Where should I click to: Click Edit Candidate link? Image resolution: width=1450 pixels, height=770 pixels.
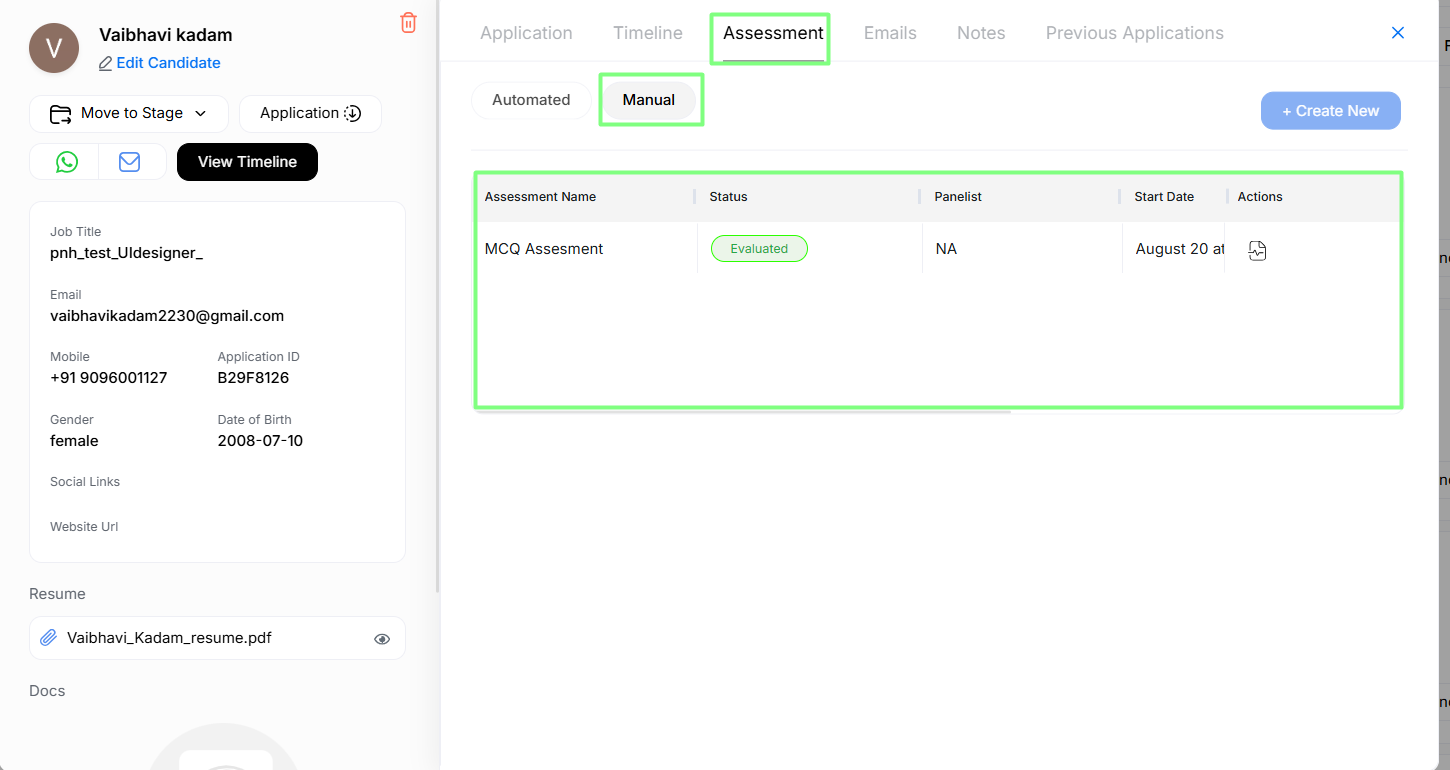click(x=159, y=63)
